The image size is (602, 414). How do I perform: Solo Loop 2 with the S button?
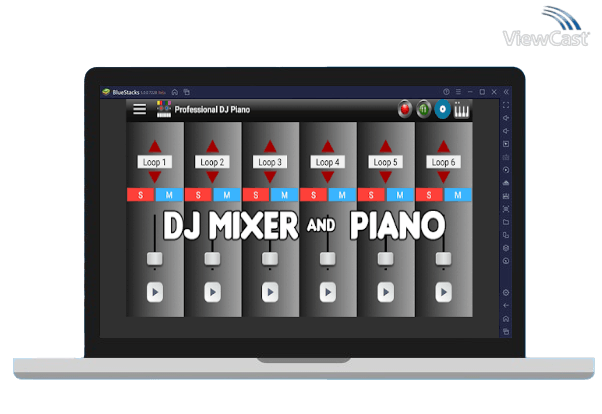198,195
